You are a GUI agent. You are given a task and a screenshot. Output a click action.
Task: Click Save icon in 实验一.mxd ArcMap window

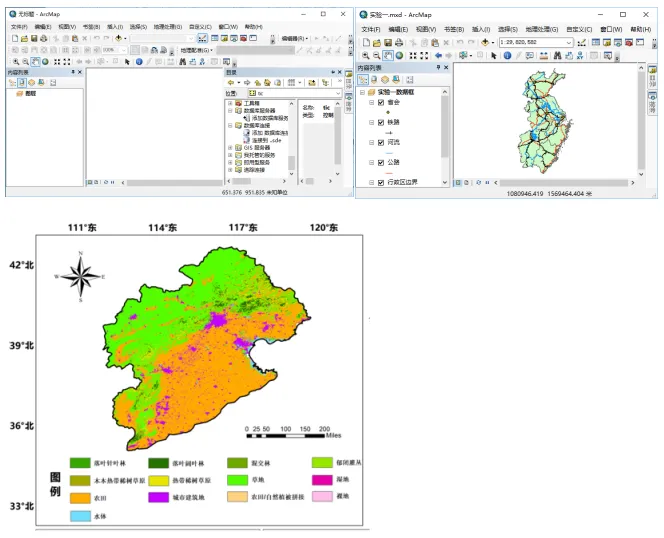point(388,42)
